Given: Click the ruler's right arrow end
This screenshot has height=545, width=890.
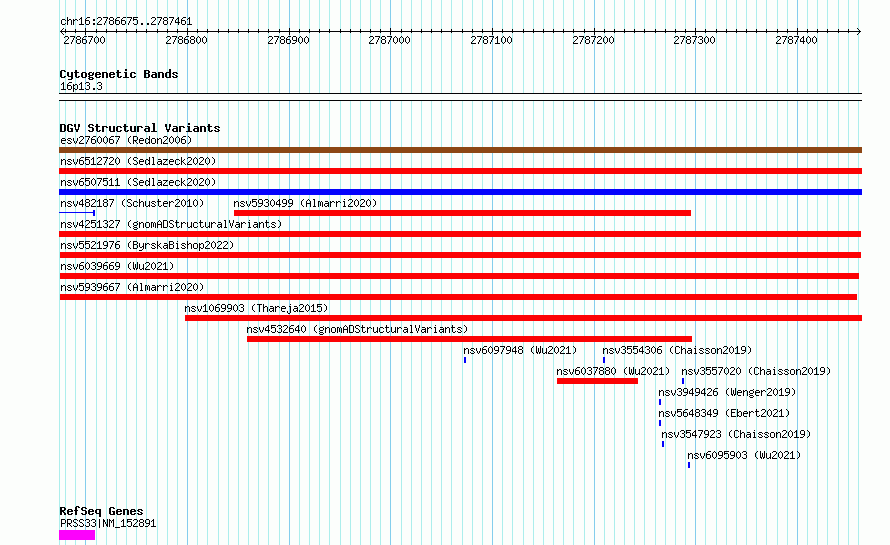Looking at the screenshot, I should coord(859,32).
